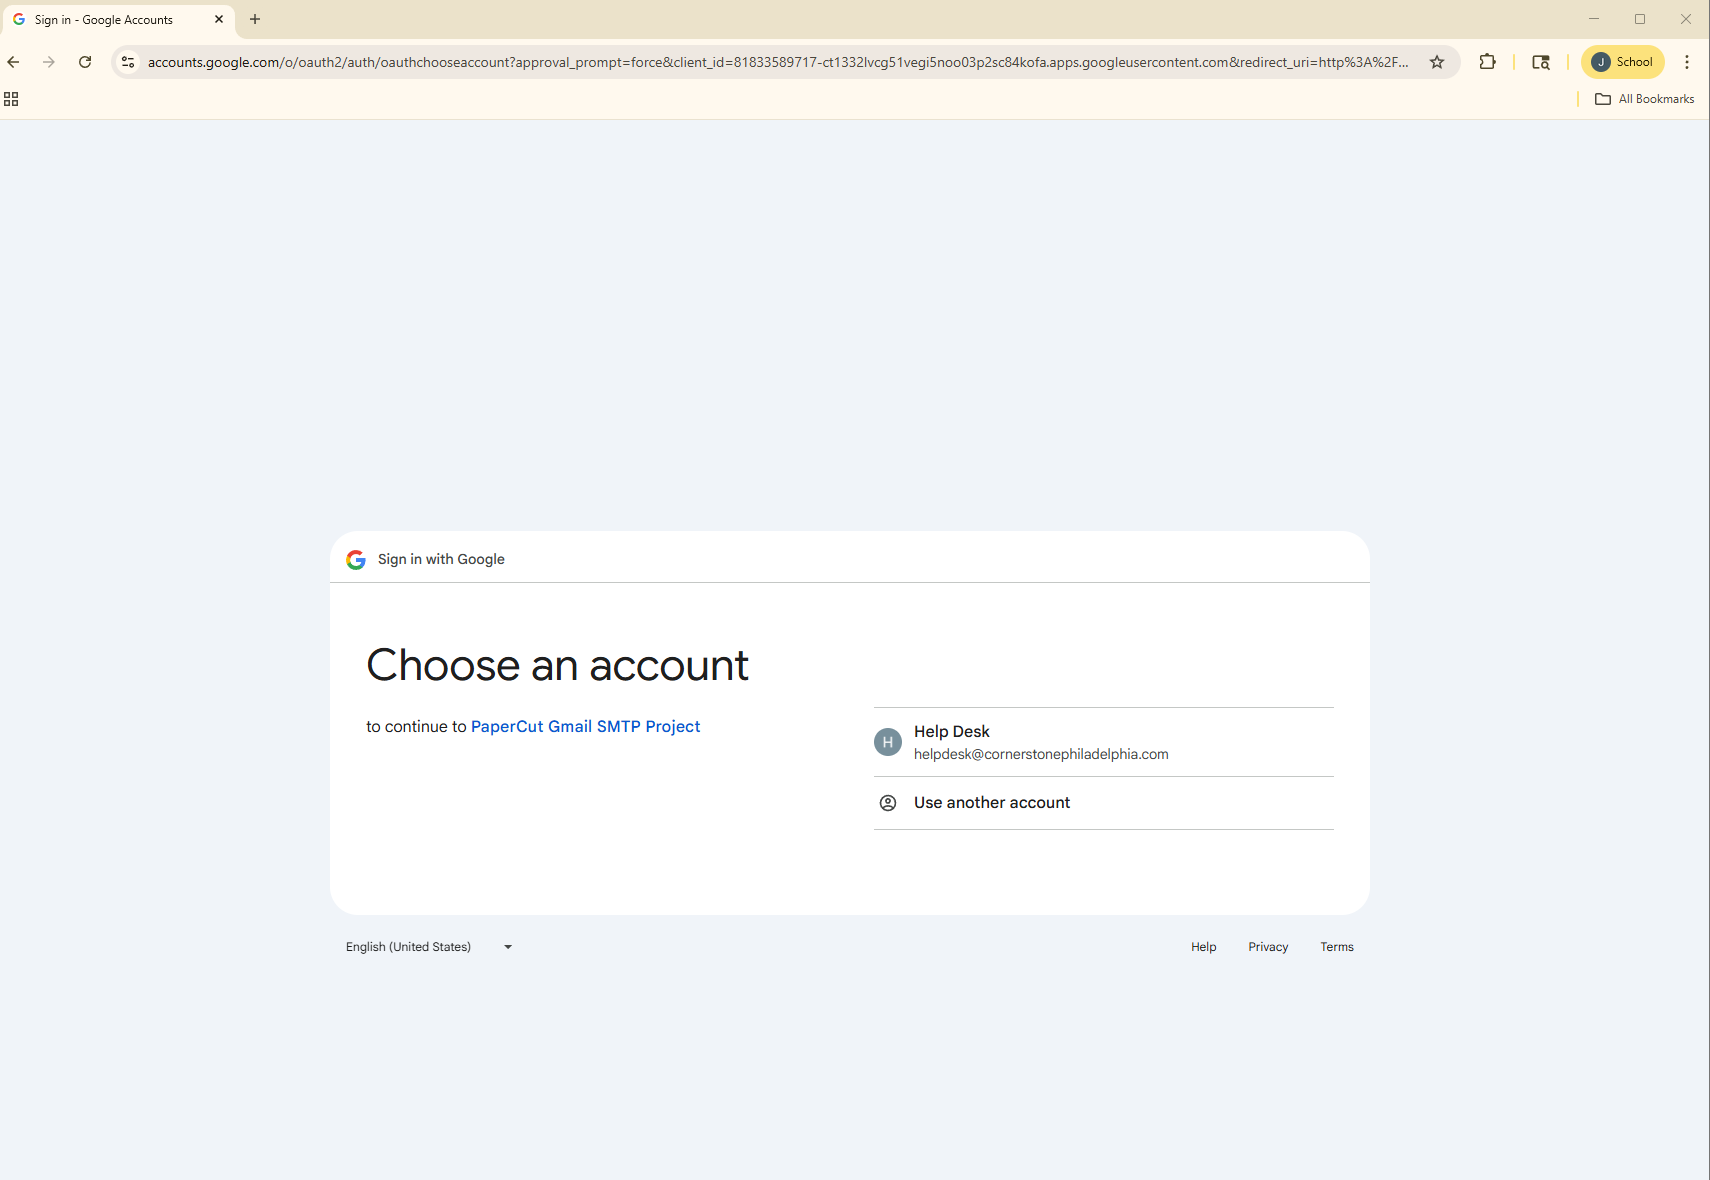Expand the English (United States) language dropdown
The image size is (1710, 1180).
(429, 947)
